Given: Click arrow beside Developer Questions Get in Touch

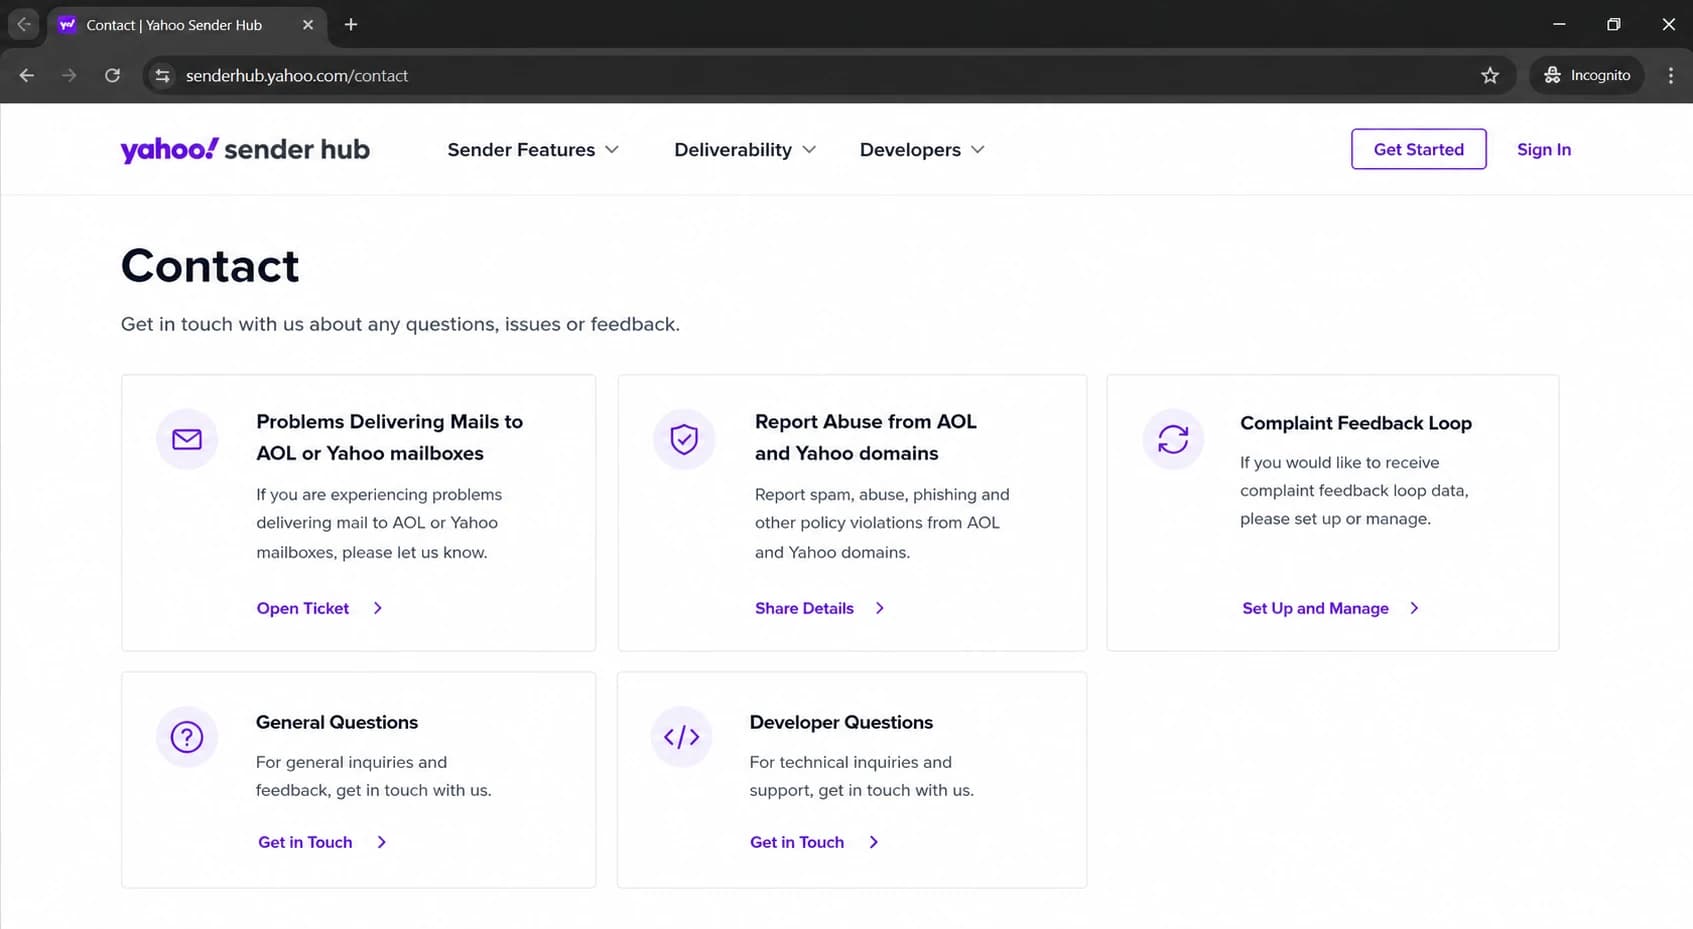Looking at the screenshot, I should (874, 842).
